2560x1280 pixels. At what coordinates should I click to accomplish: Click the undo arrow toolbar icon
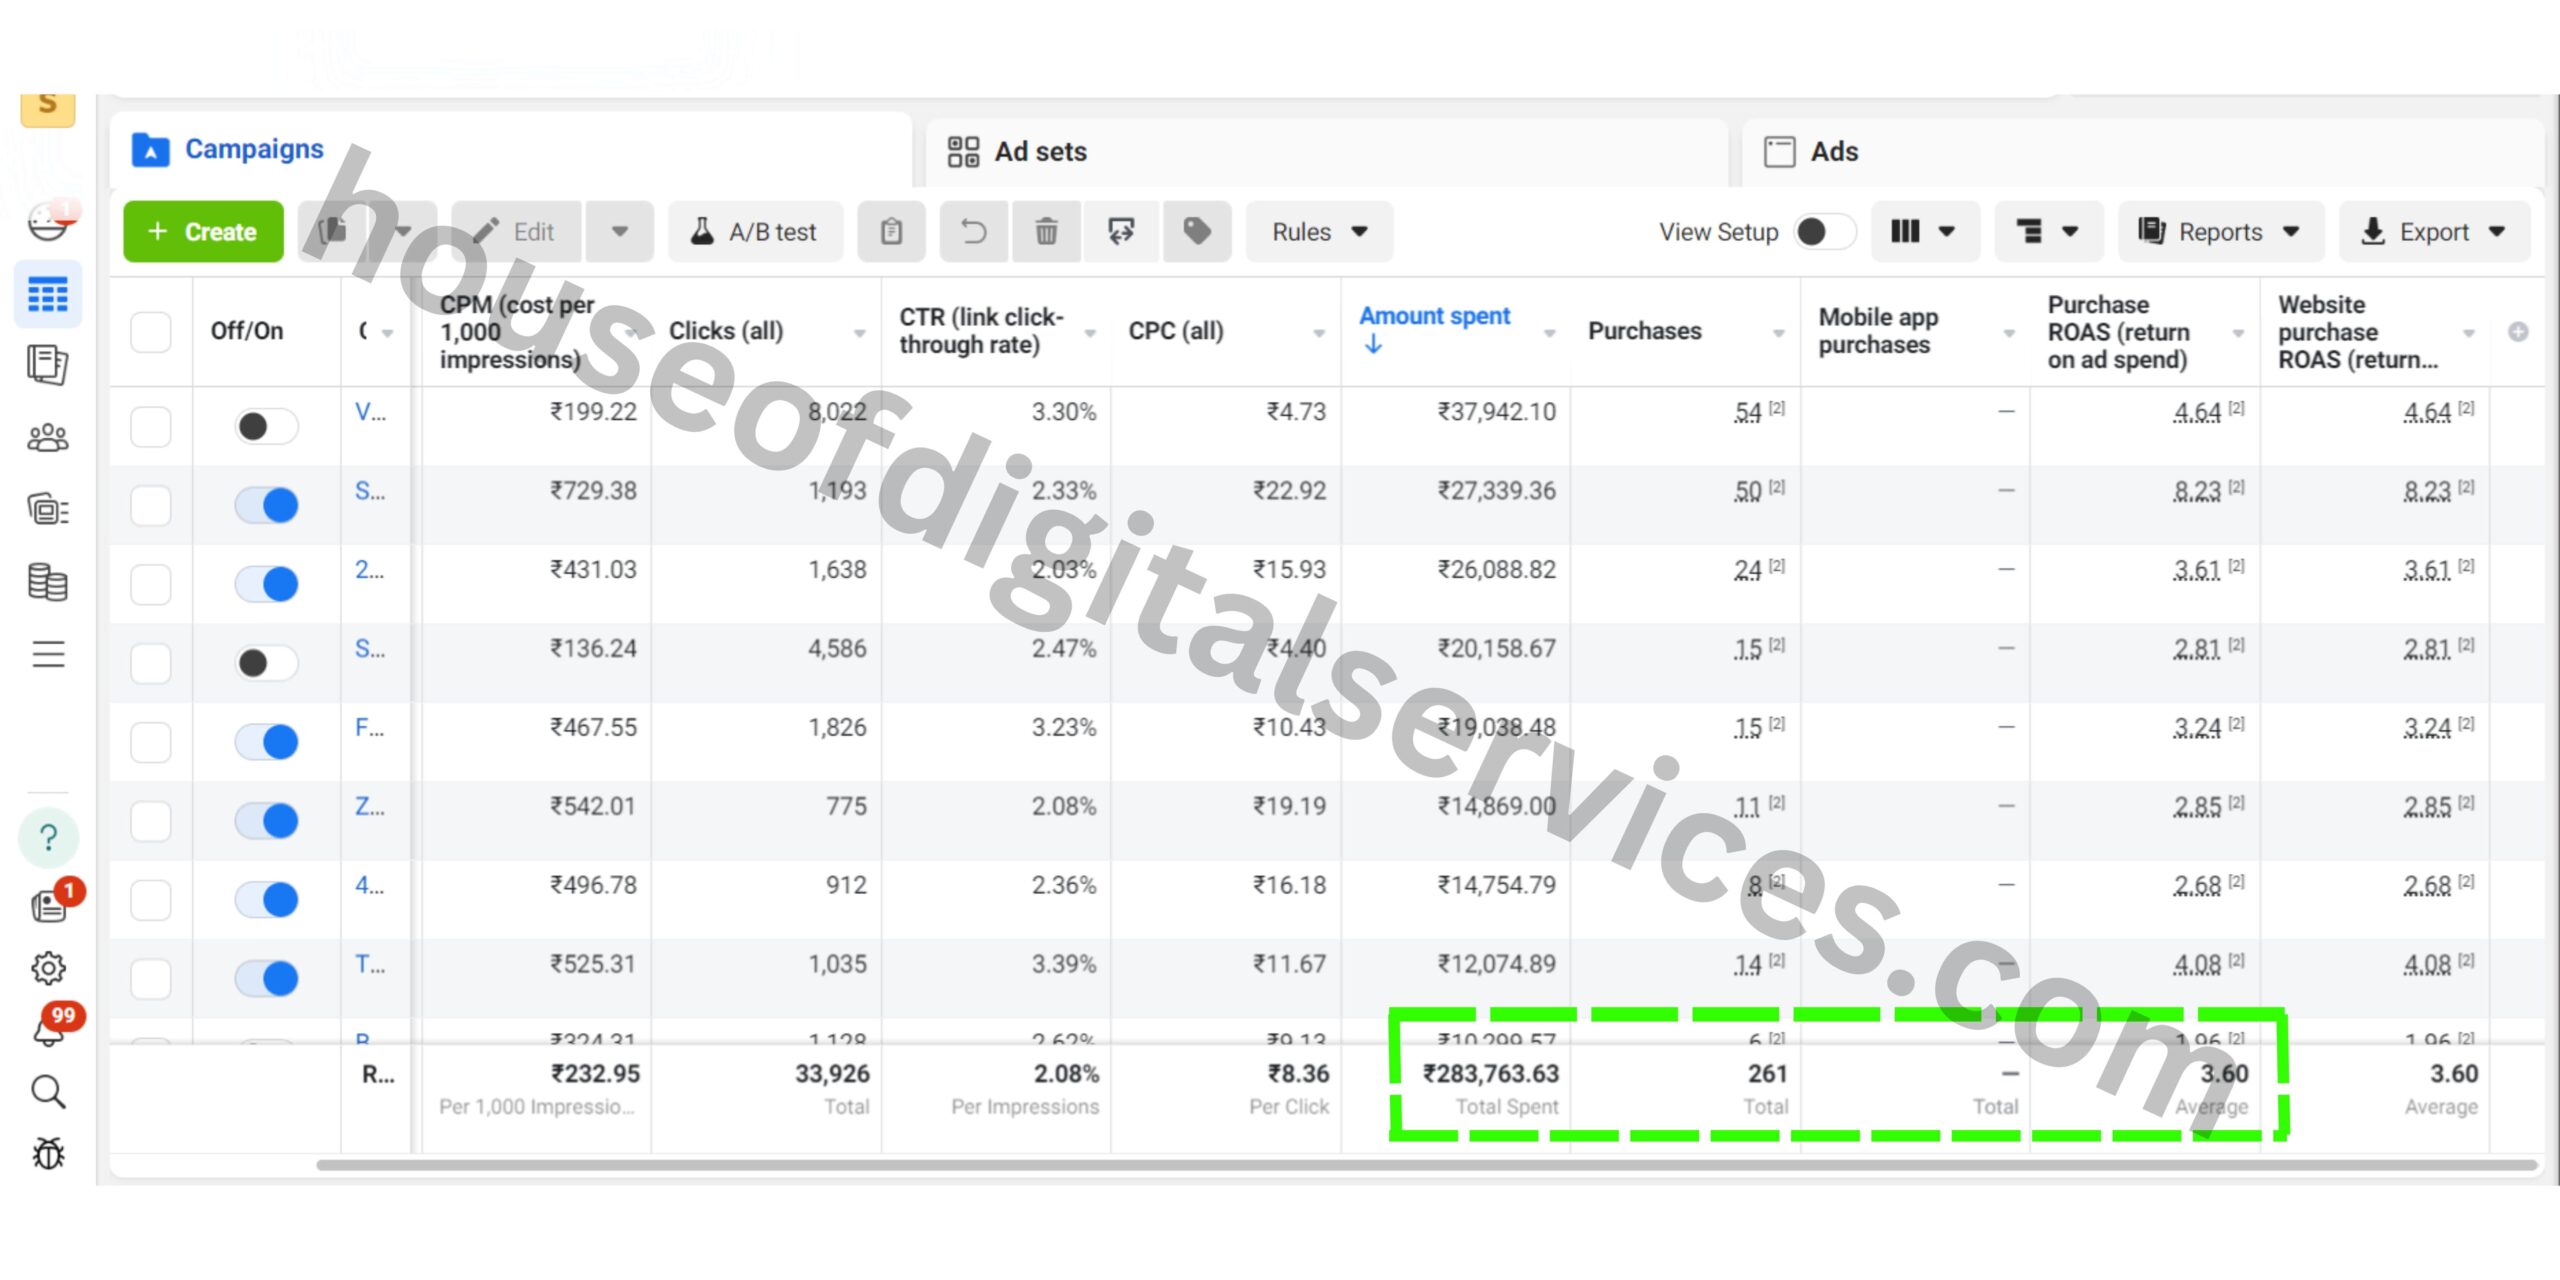click(x=974, y=232)
